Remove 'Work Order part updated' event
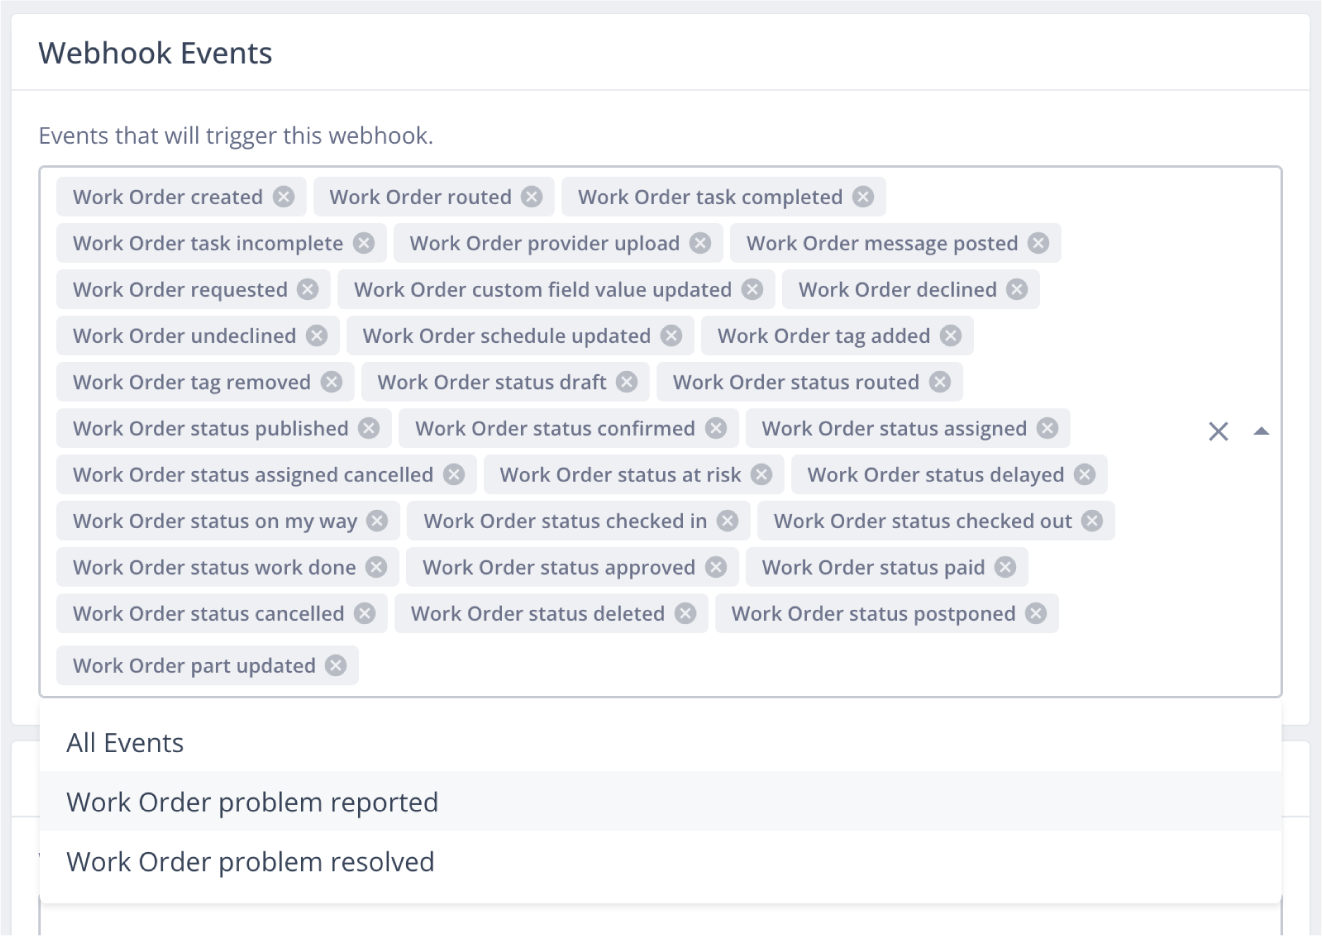The image size is (1322, 936). coord(336,666)
